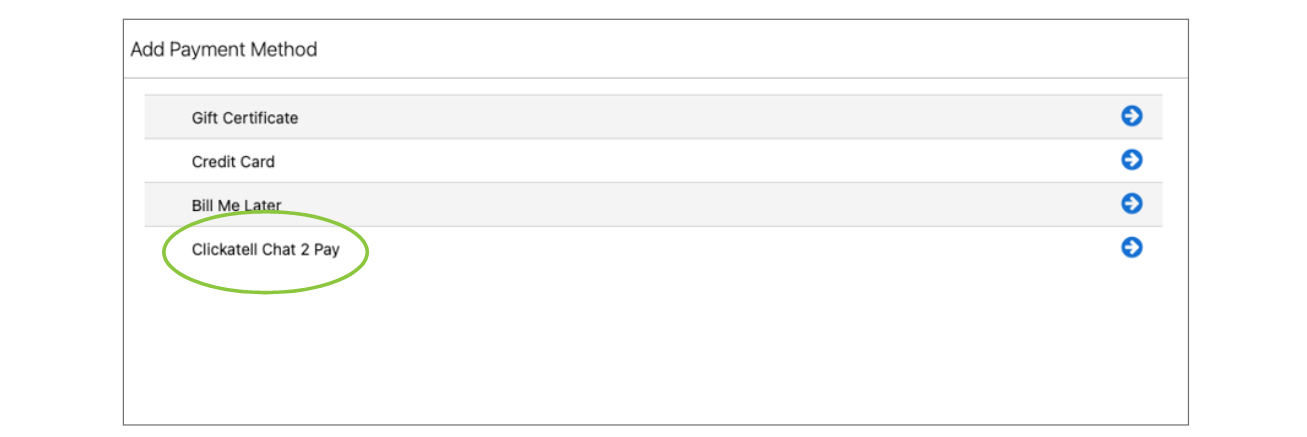The width and height of the screenshot is (1307, 437).
Task: Click the blue arrow icon beside Gift Certificate
Action: click(1131, 117)
